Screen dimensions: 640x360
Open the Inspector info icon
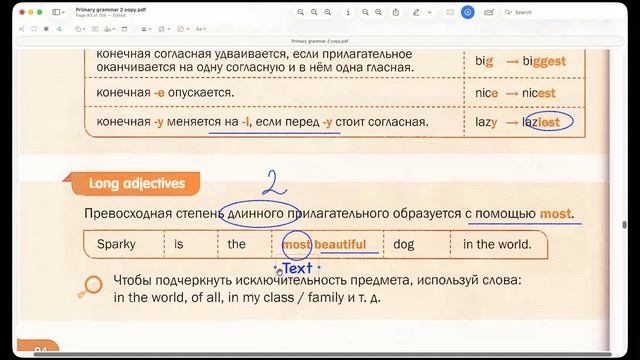348,12
